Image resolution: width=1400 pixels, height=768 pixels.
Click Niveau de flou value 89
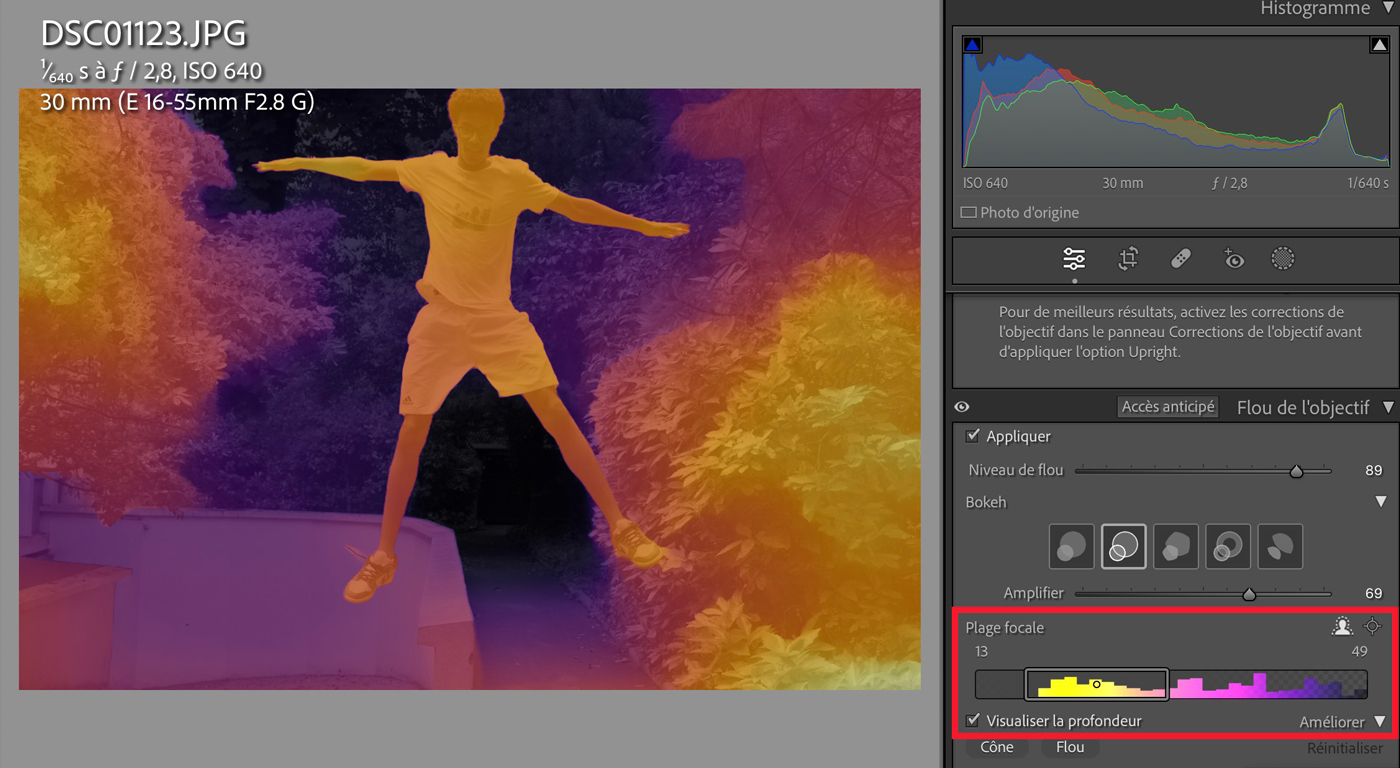point(1373,470)
